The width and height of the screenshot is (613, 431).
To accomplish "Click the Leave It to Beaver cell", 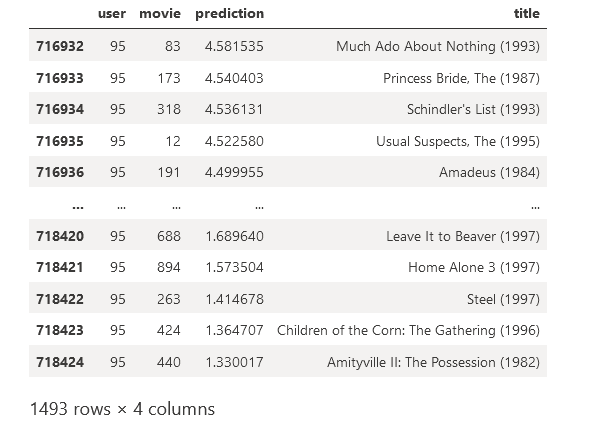I will [x=462, y=236].
